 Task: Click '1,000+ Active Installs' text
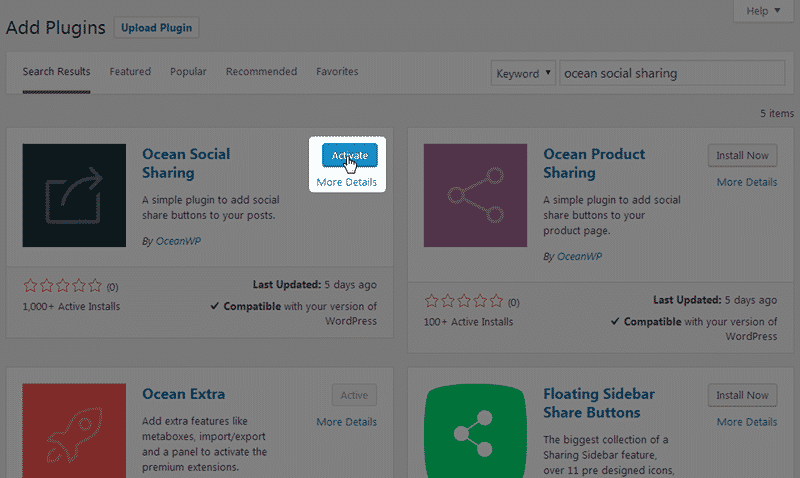pyautogui.click(x=71, y=307)
